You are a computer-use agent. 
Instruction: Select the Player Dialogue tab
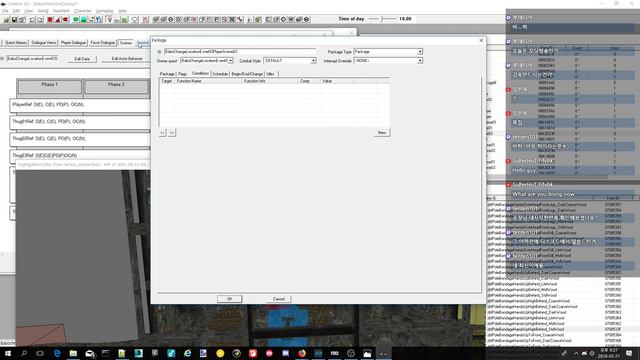click(x=73, y=43)
